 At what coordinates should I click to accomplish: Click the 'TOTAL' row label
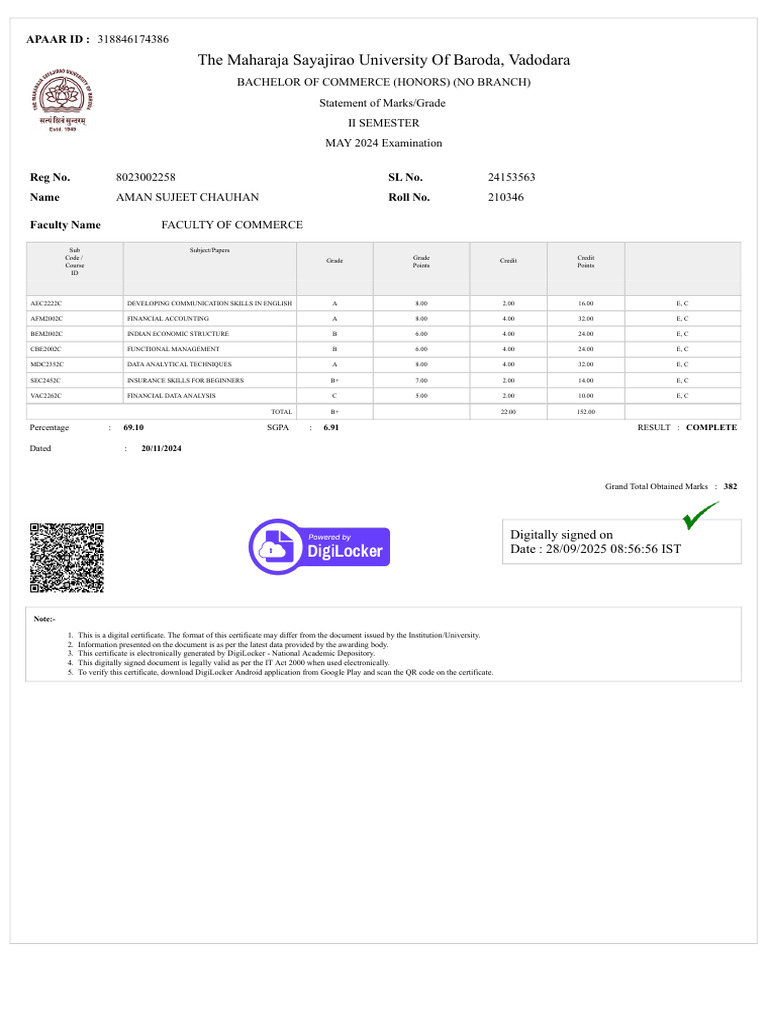coord(281,412)
